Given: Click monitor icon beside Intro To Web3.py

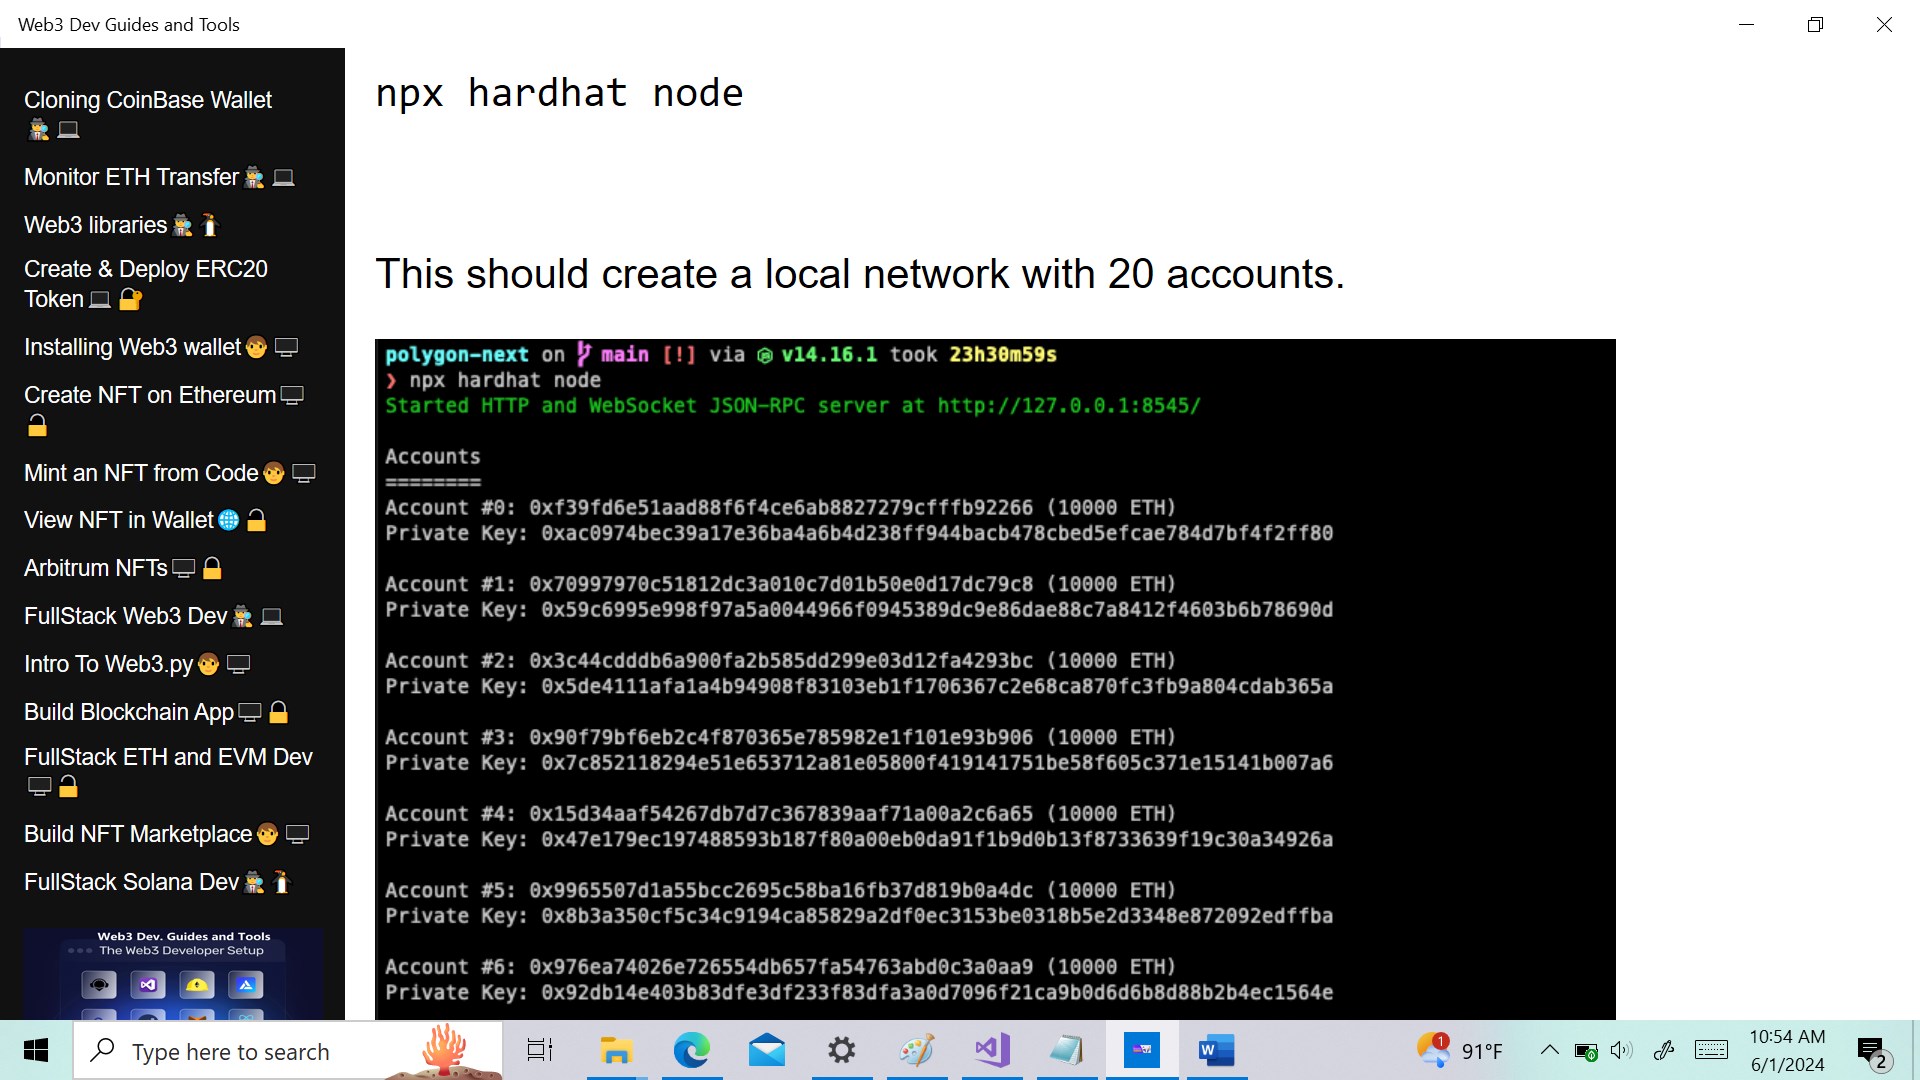Looking at the screenshot, I should pos(238,665).
